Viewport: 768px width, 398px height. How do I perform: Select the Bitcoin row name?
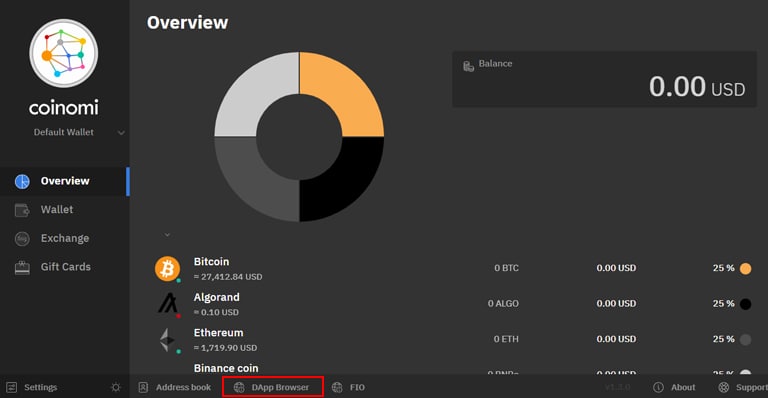(211, 261)
